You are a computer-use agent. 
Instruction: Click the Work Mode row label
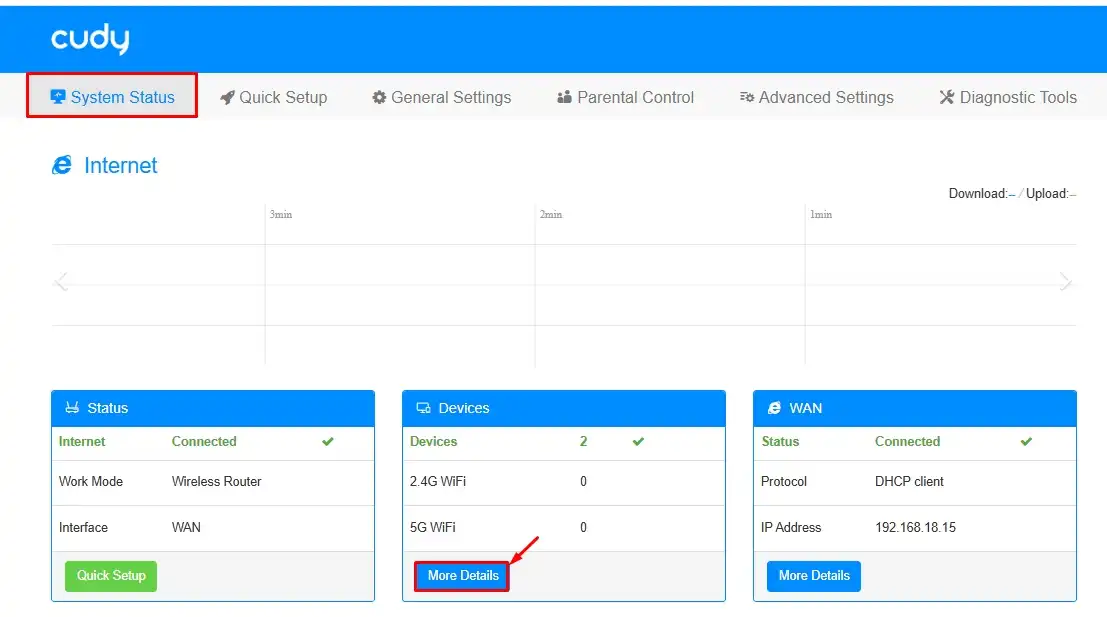91,481
